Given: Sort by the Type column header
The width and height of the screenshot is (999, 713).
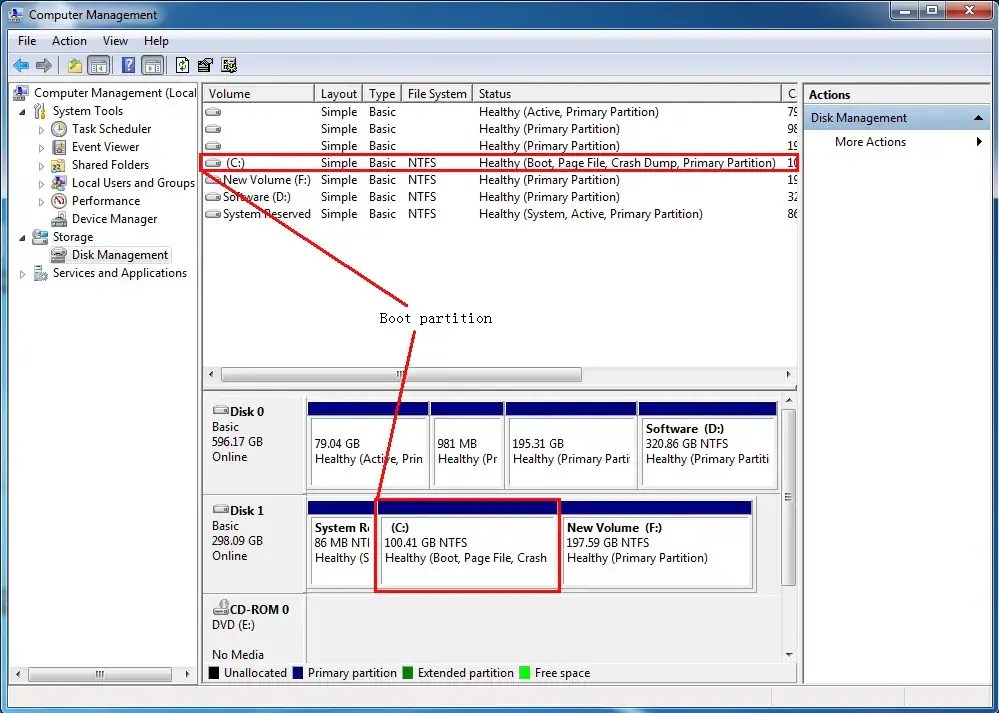Looking at the screenshot, I should (382, 94).
